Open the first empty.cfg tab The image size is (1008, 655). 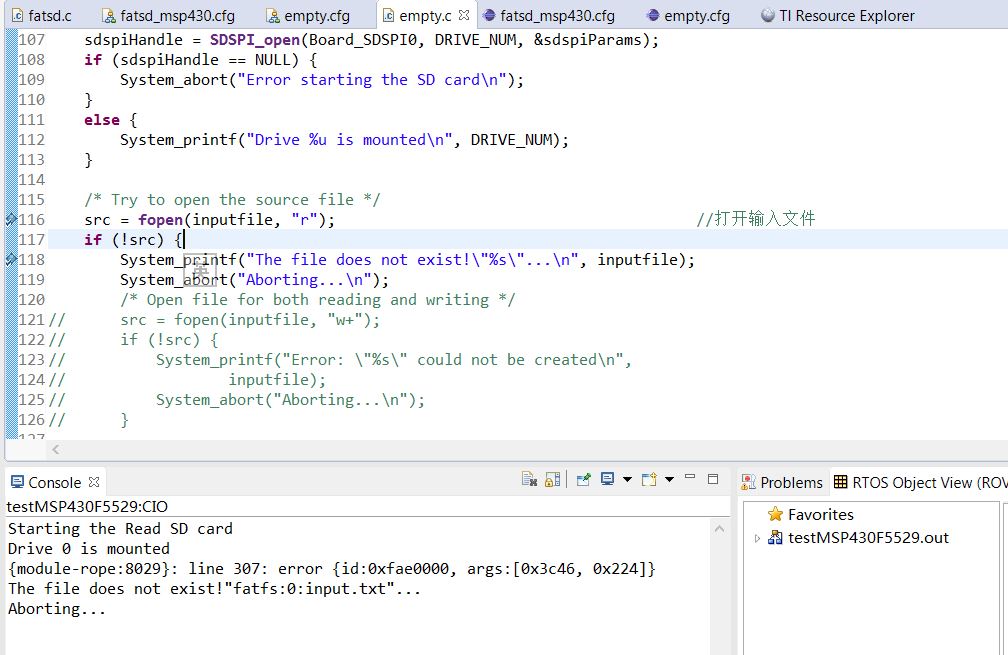[x=308, y=15]
